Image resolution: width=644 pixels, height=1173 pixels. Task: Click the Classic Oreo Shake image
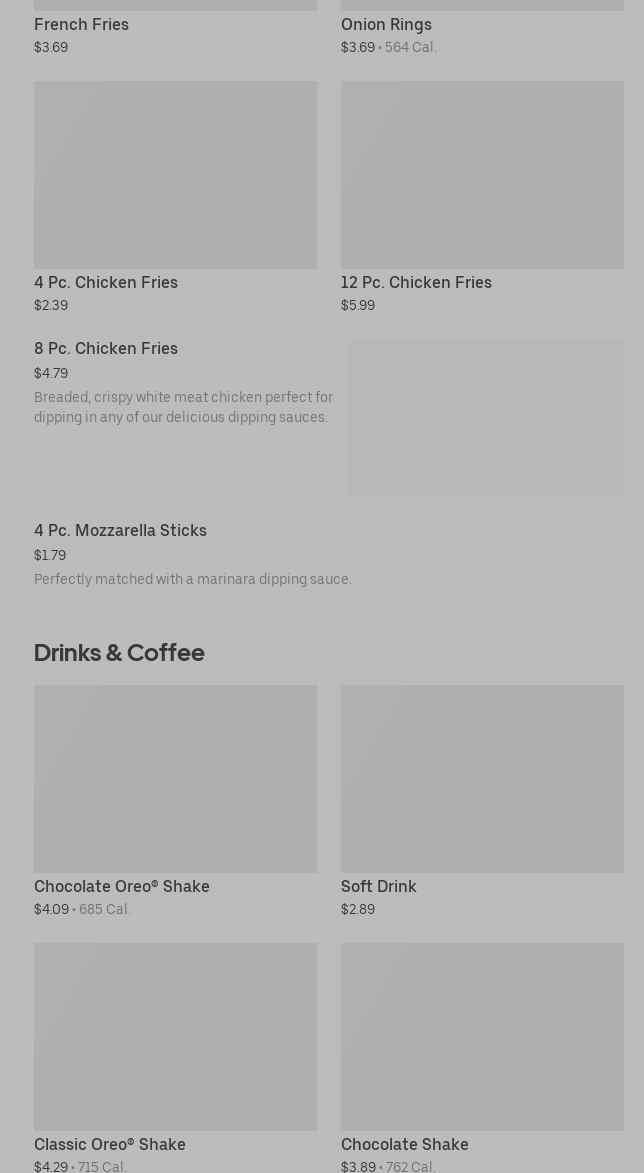pyautogui.click(x=175, y=1036)
